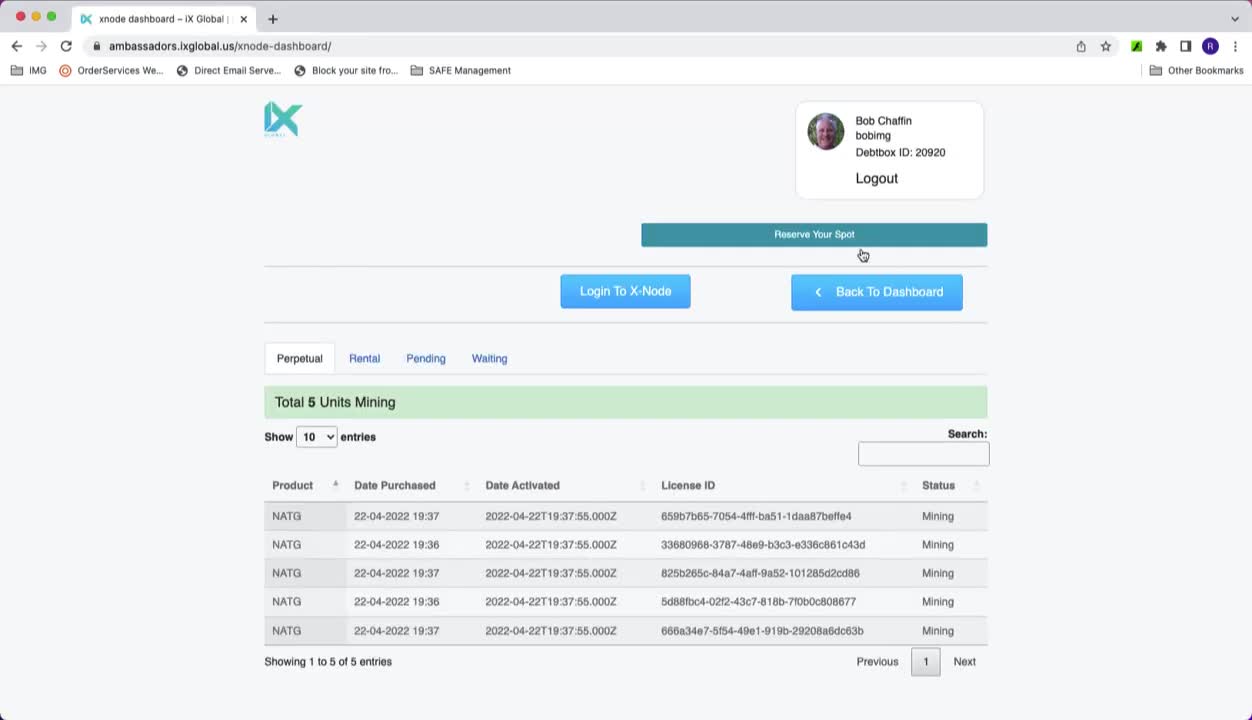This screenshot has width=1252, height=720.
Task: Click page 1 pagination button
Action: point(925,662)
